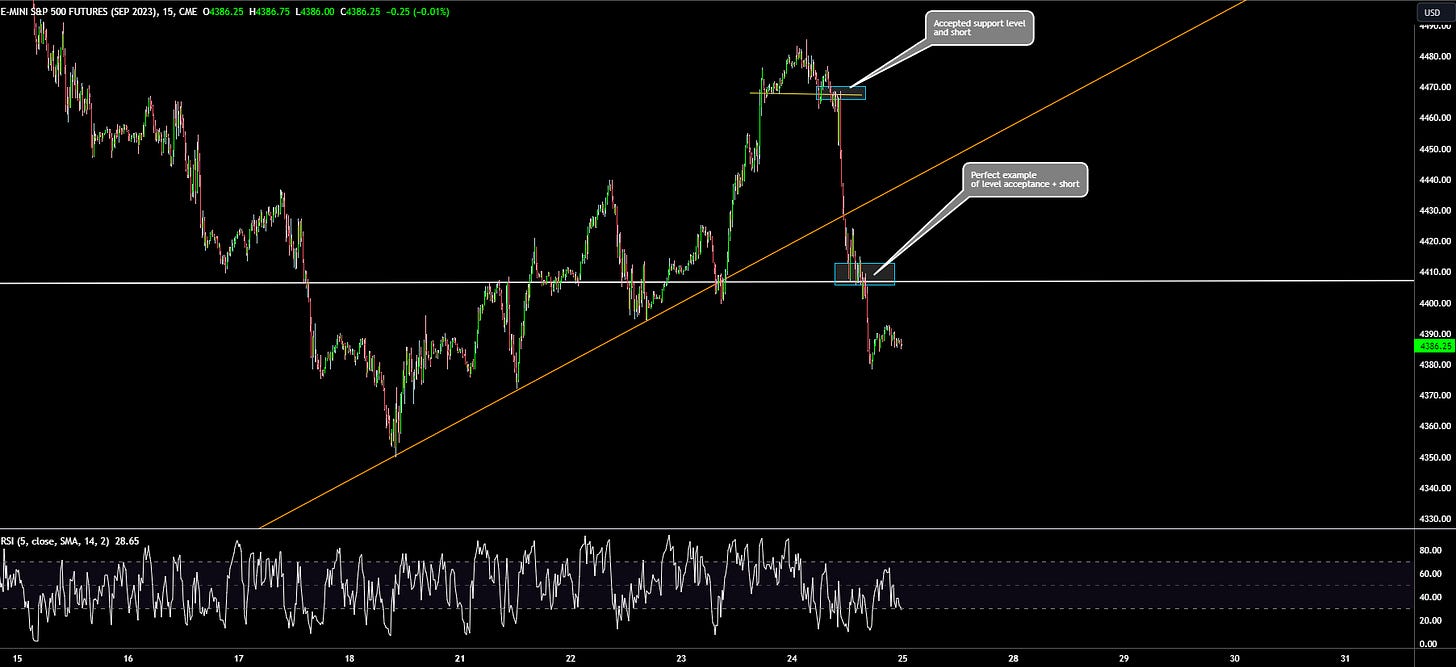Select the 'Perfect example of level acceptance + short' callout
This screenshot has width=1456, height=667.
(x=1026, y=181)
